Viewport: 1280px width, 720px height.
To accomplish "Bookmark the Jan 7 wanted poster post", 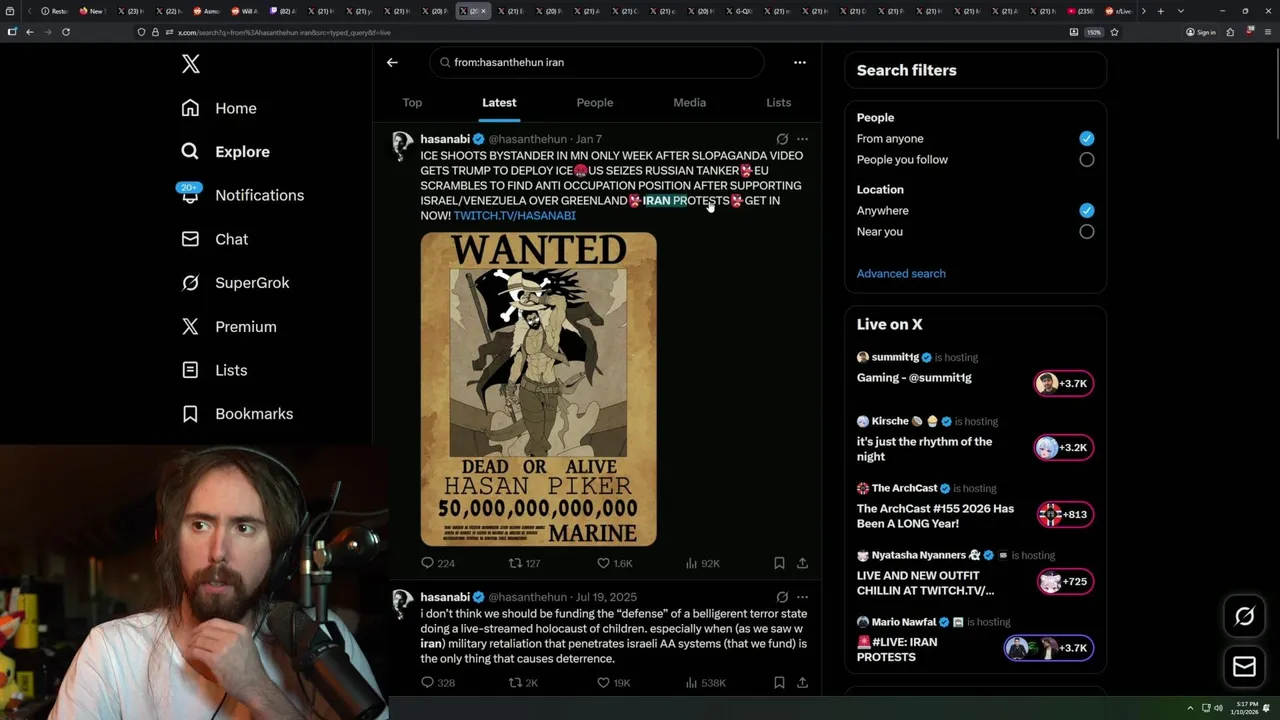I will click(779, 563).
